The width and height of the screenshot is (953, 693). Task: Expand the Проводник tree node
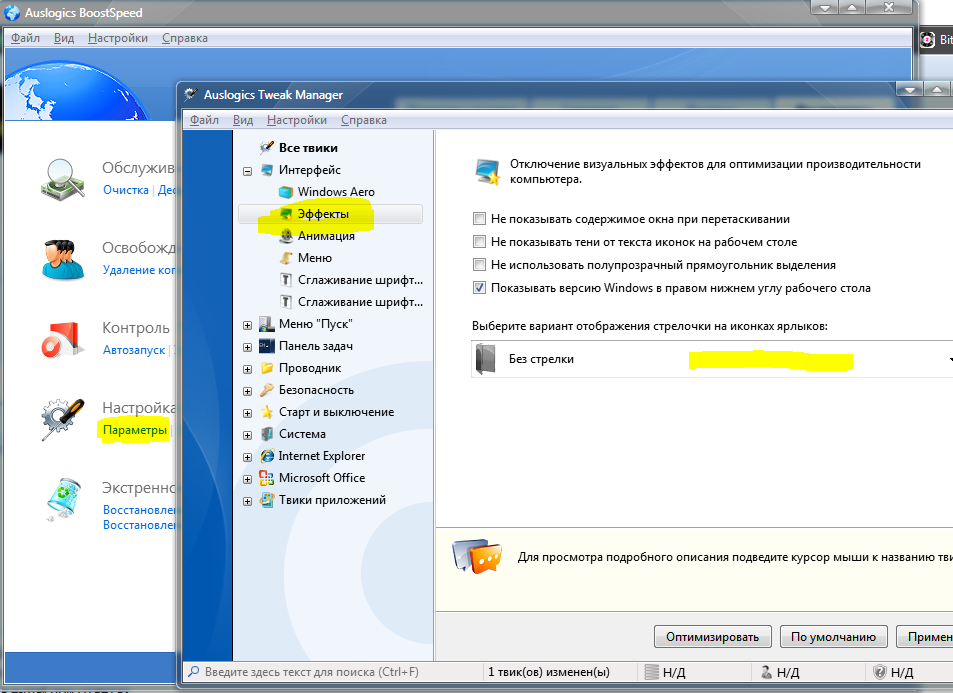(x=247, y=369)
